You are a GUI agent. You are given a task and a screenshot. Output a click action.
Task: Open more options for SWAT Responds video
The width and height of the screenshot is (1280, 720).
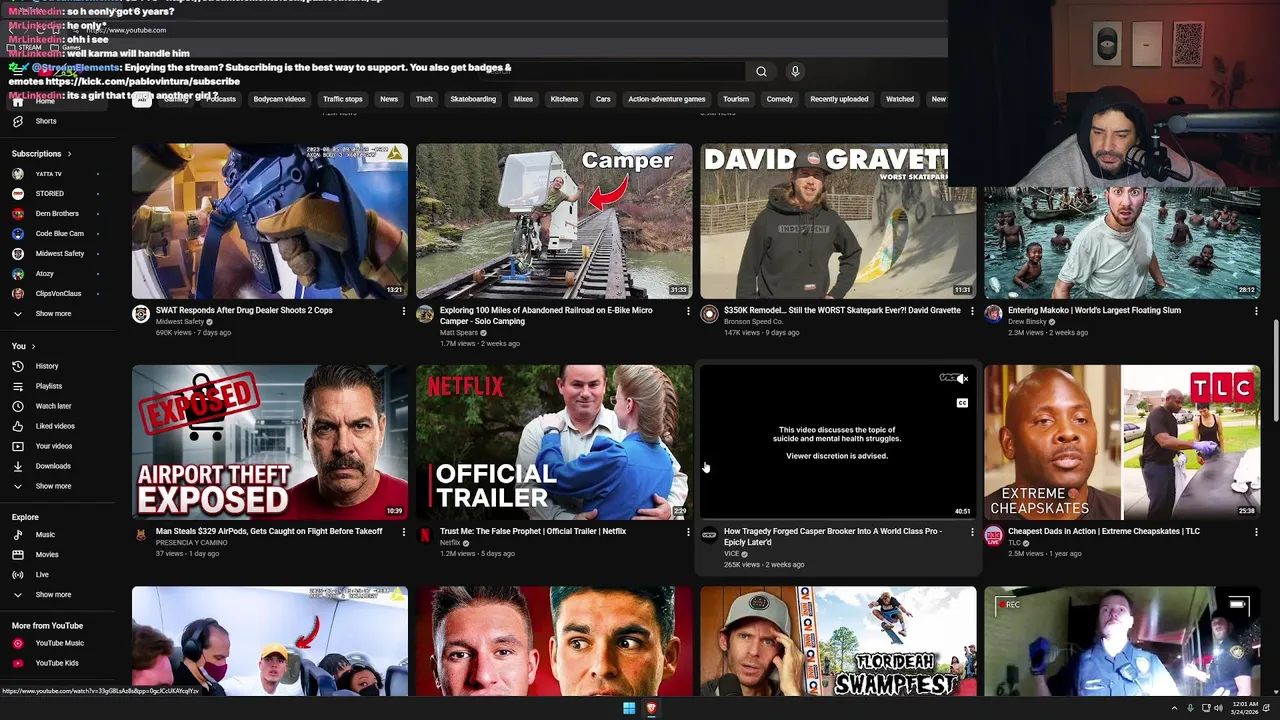pos(404,311)
